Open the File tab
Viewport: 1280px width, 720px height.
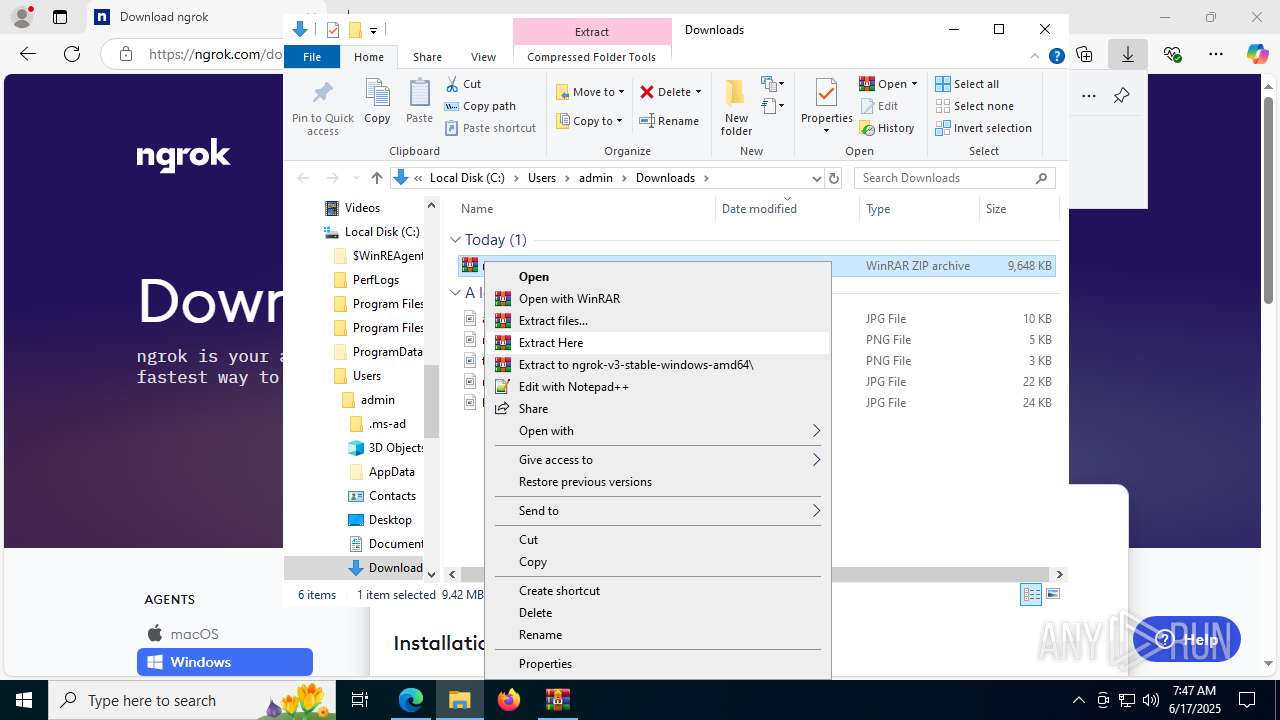tap(312, 57)
